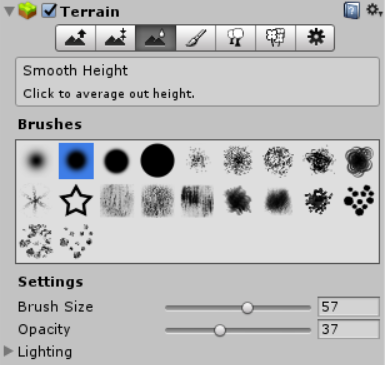Select the Paint Height tool
The width and height of the screenshot is (385, 365).
tap(116, 37)
